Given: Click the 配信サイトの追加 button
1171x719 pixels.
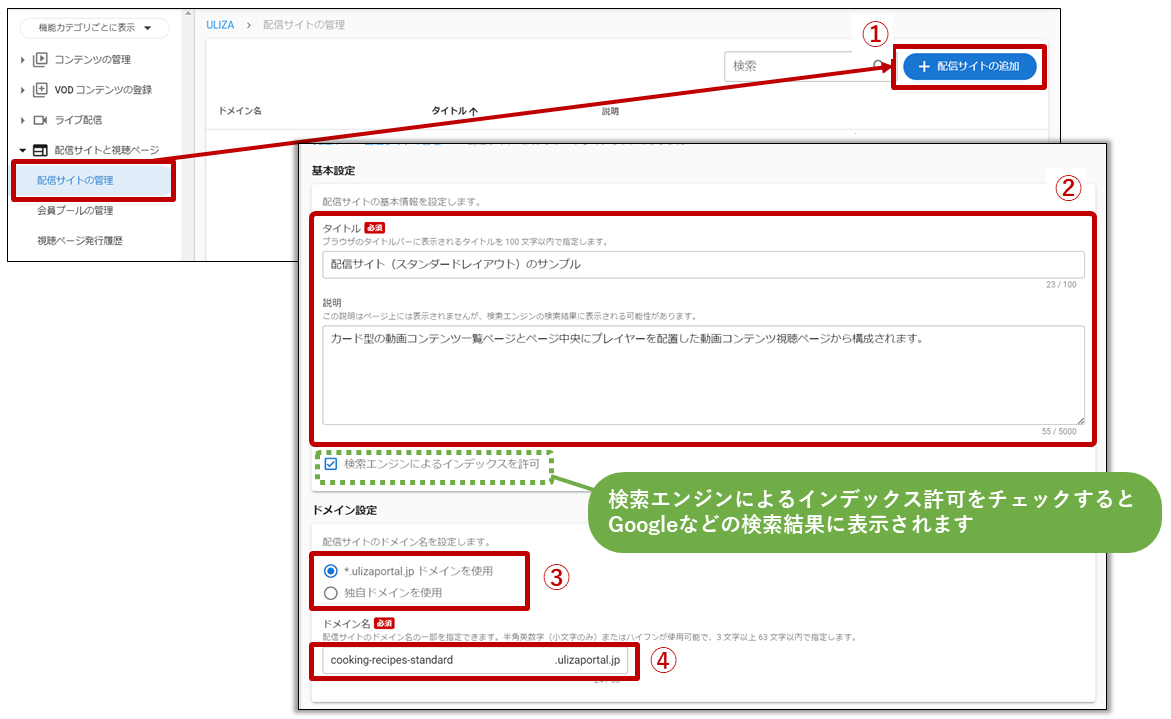Looking at the screenshot, I should click(968, 67).
